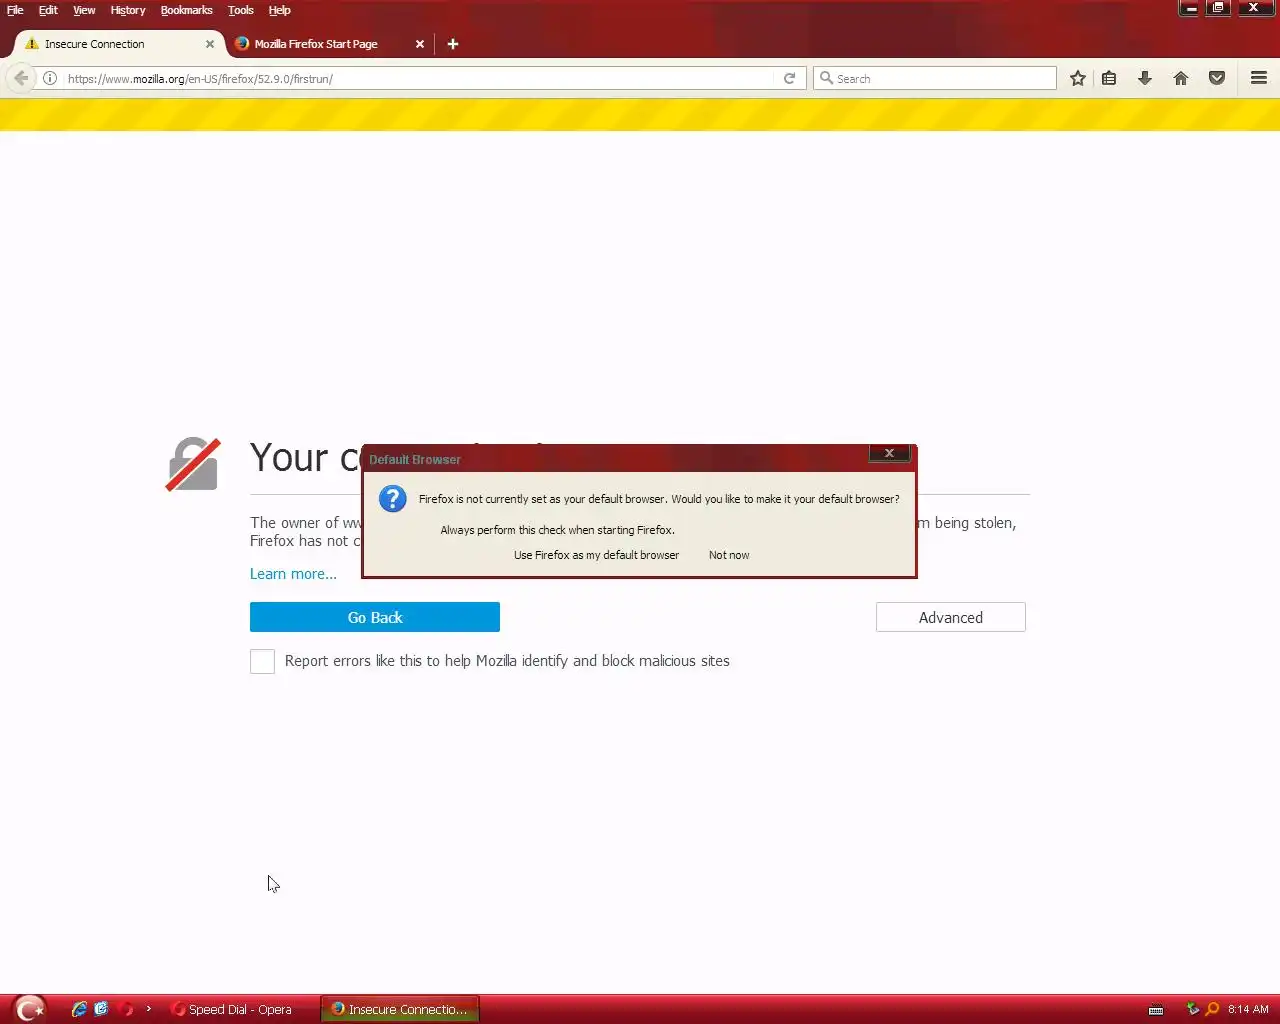Click the search magnifier icon in search box
The image size is (1280, 1024).
(826, 78)
